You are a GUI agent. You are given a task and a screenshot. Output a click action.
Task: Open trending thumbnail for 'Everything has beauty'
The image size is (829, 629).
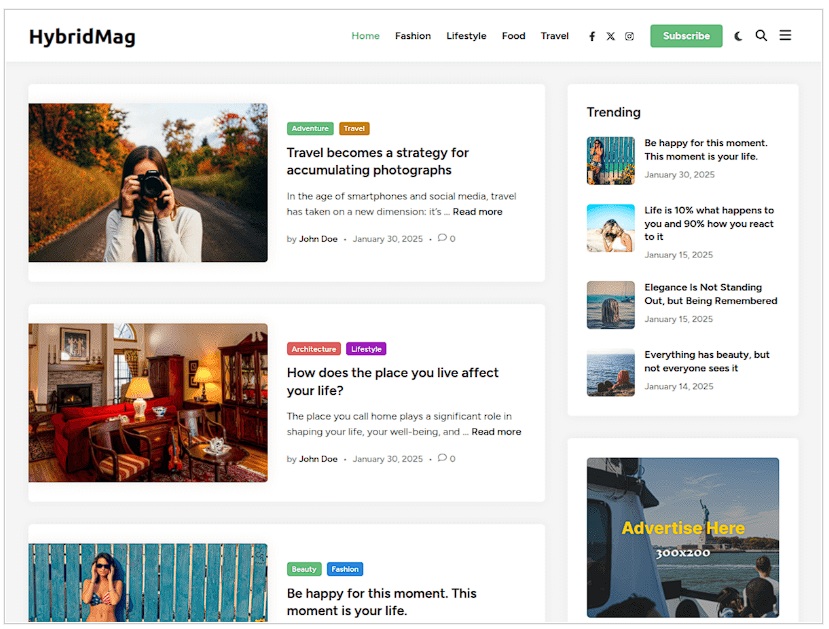611,372
